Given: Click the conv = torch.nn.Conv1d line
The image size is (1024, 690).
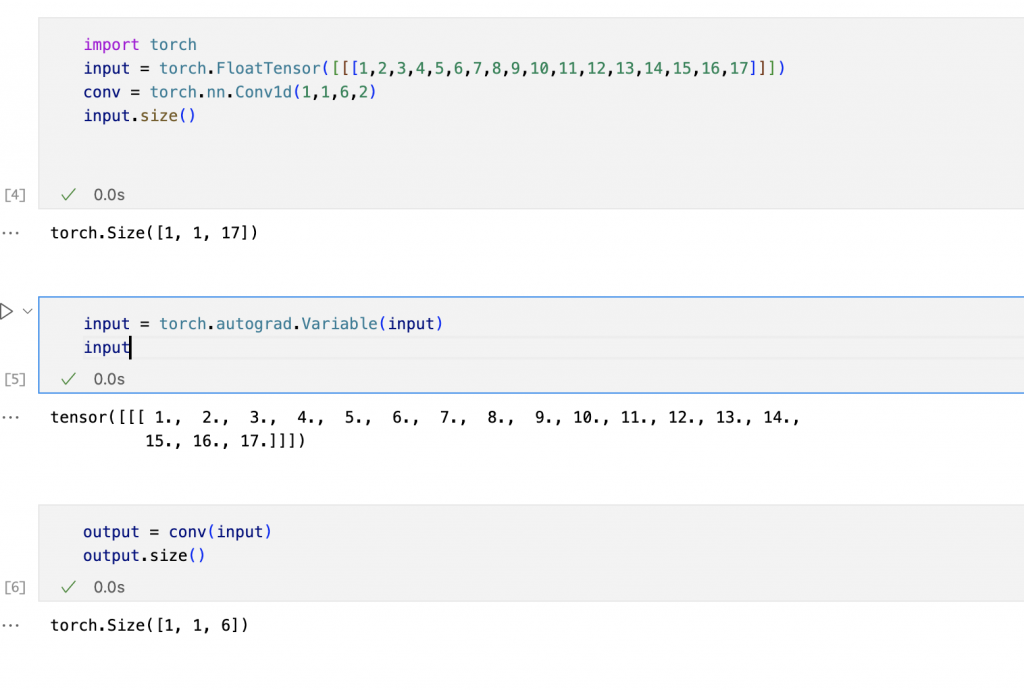Looking at the screenshot, I should (231, 92).
